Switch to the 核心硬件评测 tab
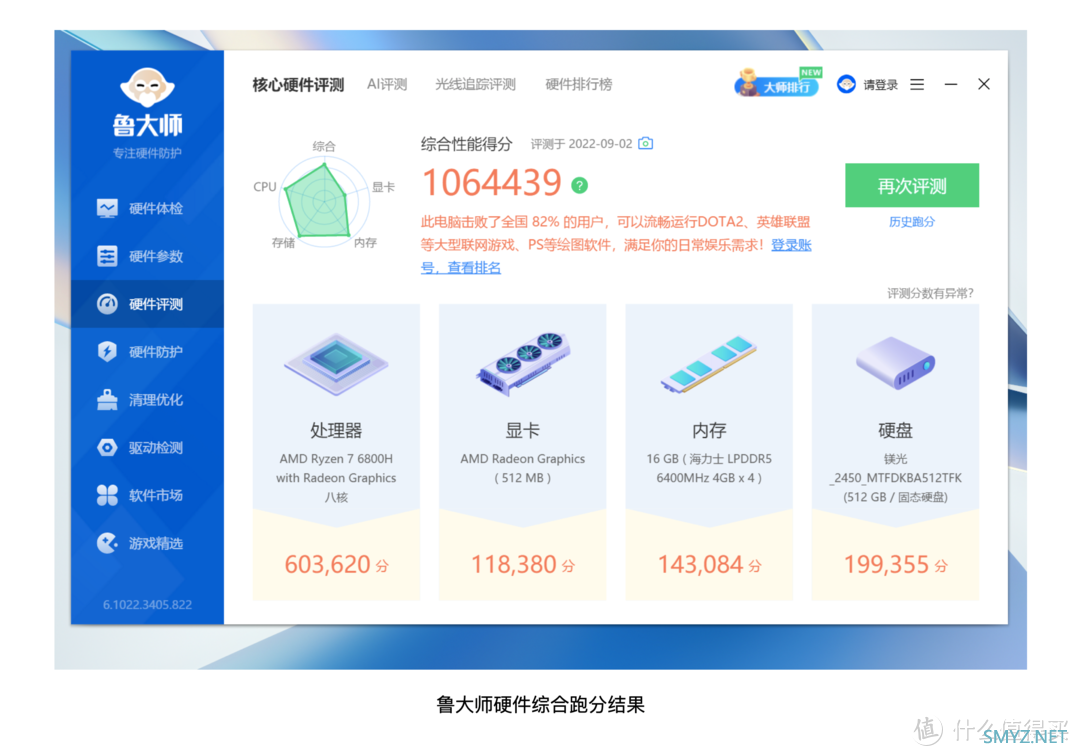 click(x=298, y=85)
